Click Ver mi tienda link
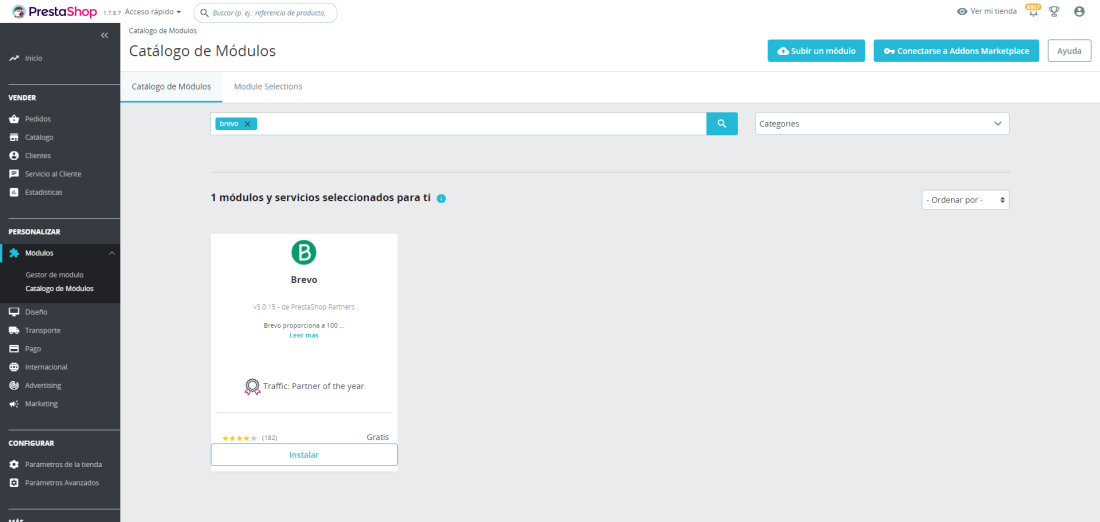The image size is (1100, 522). (x=986, y=11)
